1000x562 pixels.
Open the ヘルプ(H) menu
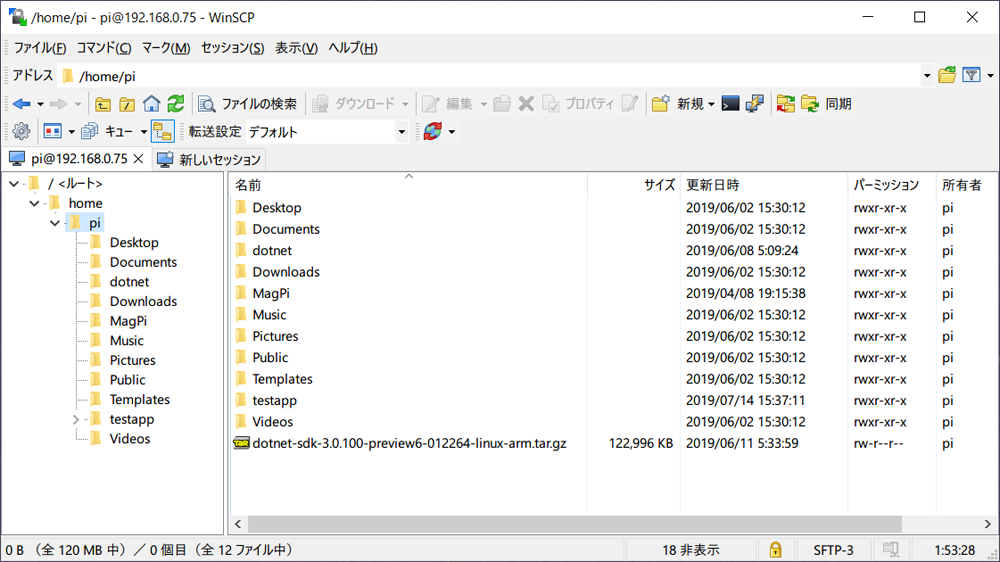tap(353, 48)
